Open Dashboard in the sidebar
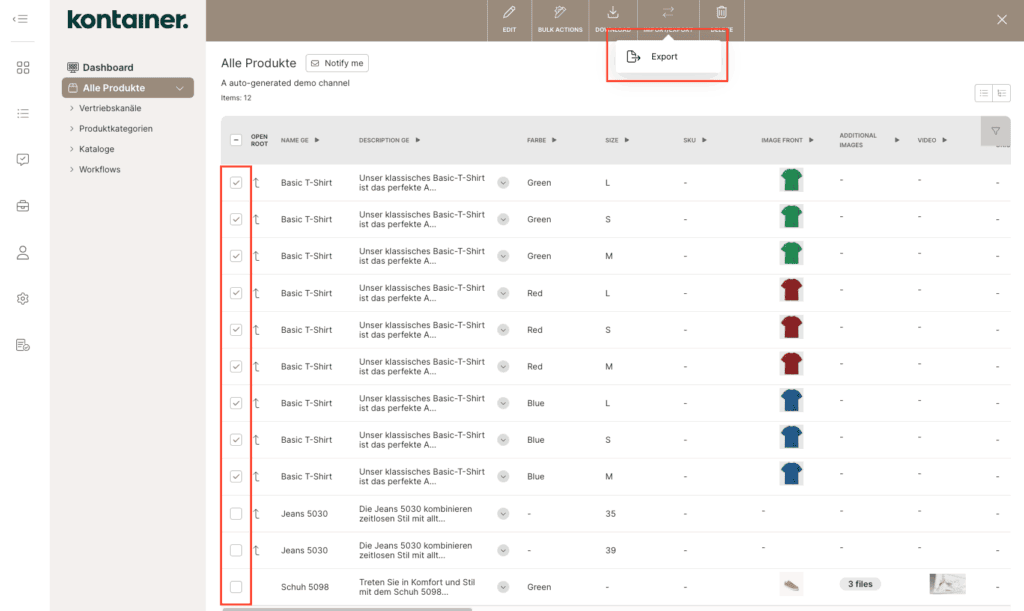The image size is (1024, 611). click(107, 68)
